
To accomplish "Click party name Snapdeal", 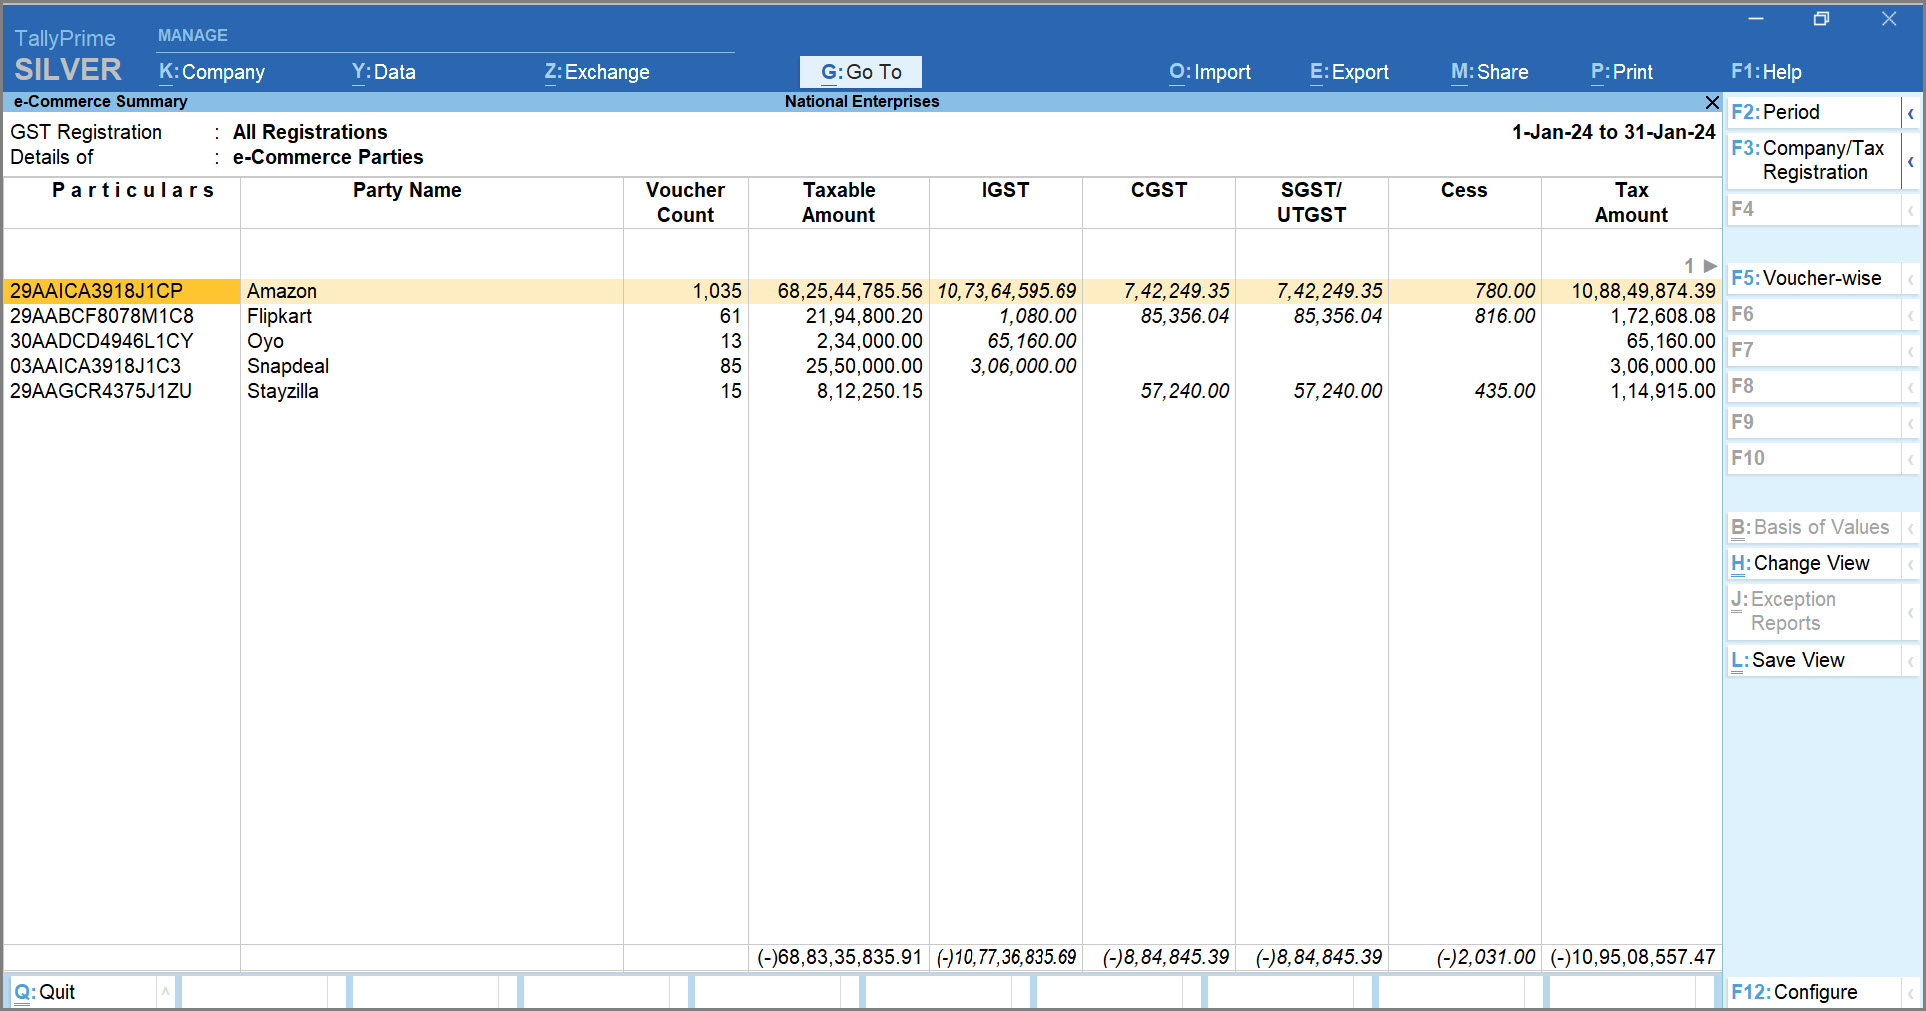I will point(288,366).
